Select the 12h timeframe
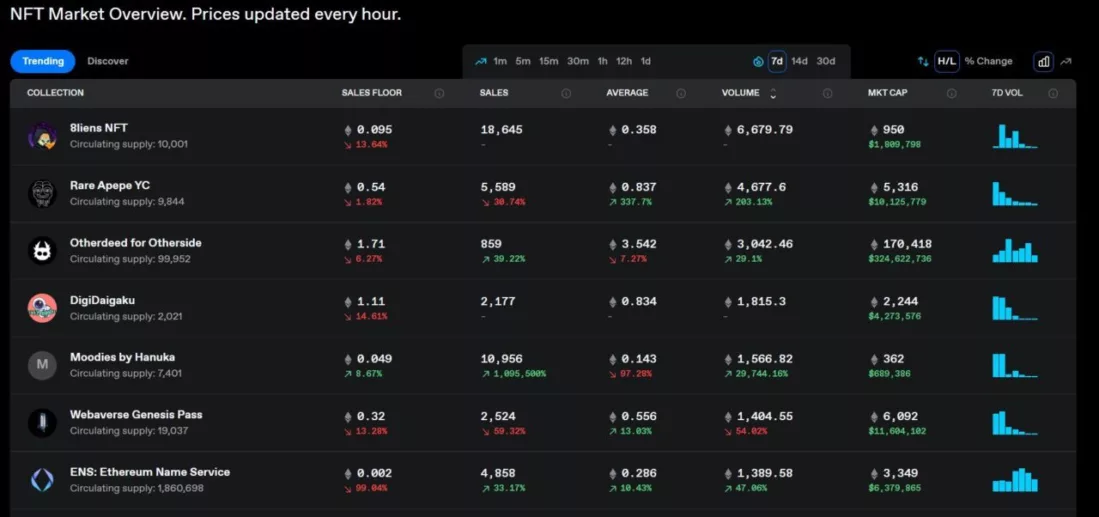 pos(624,61)
